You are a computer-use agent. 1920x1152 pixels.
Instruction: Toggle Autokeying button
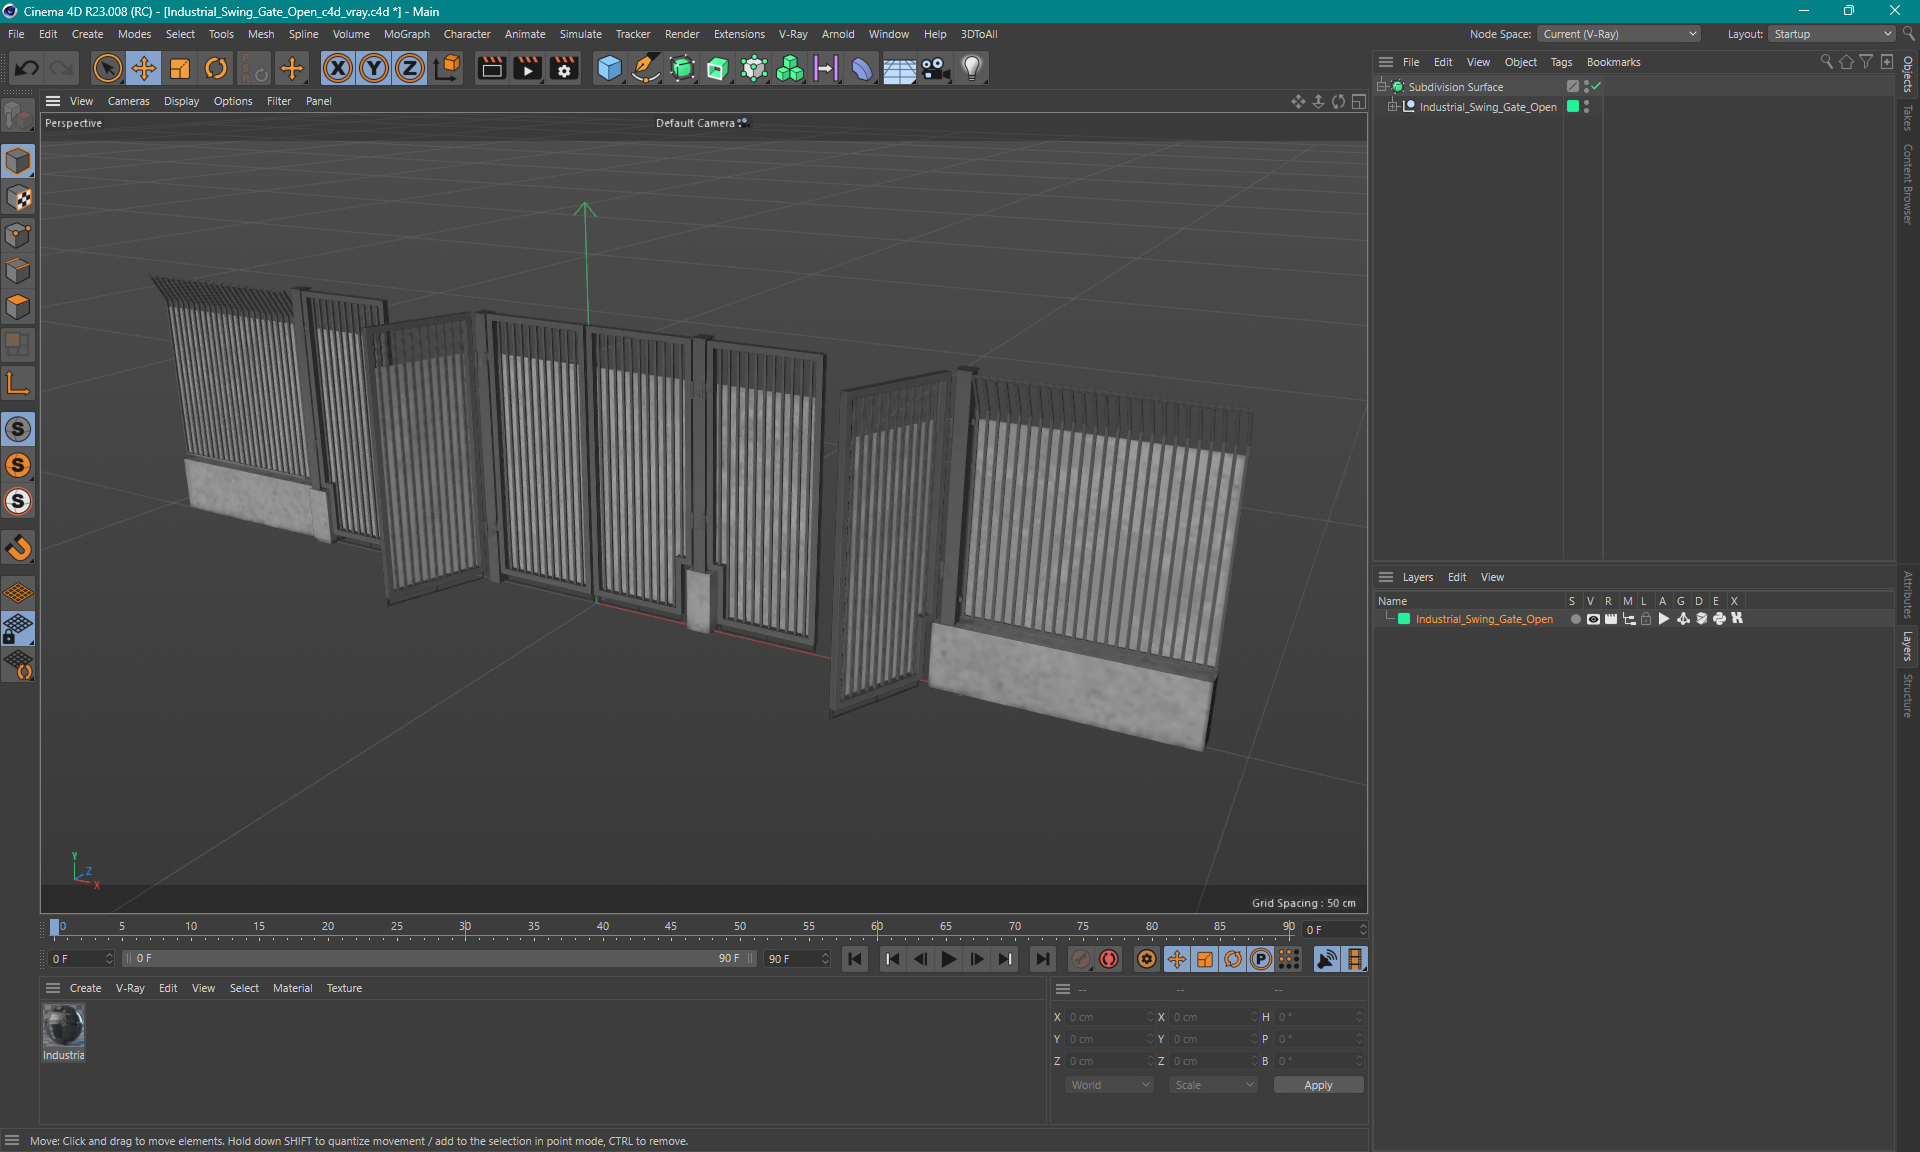(1109, 959)
